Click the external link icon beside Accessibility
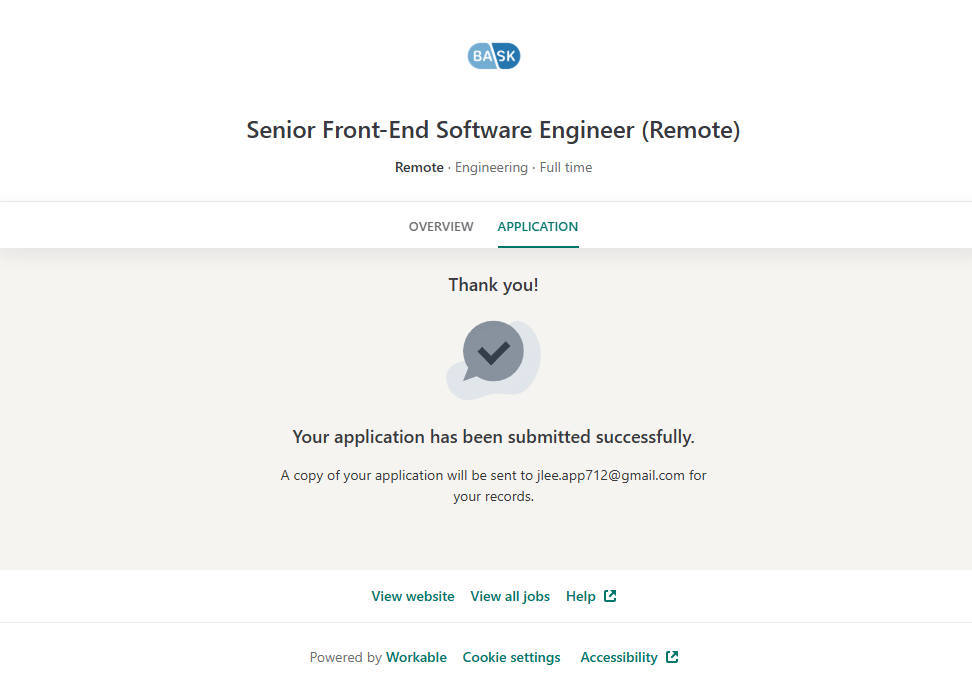 [672, 657]
